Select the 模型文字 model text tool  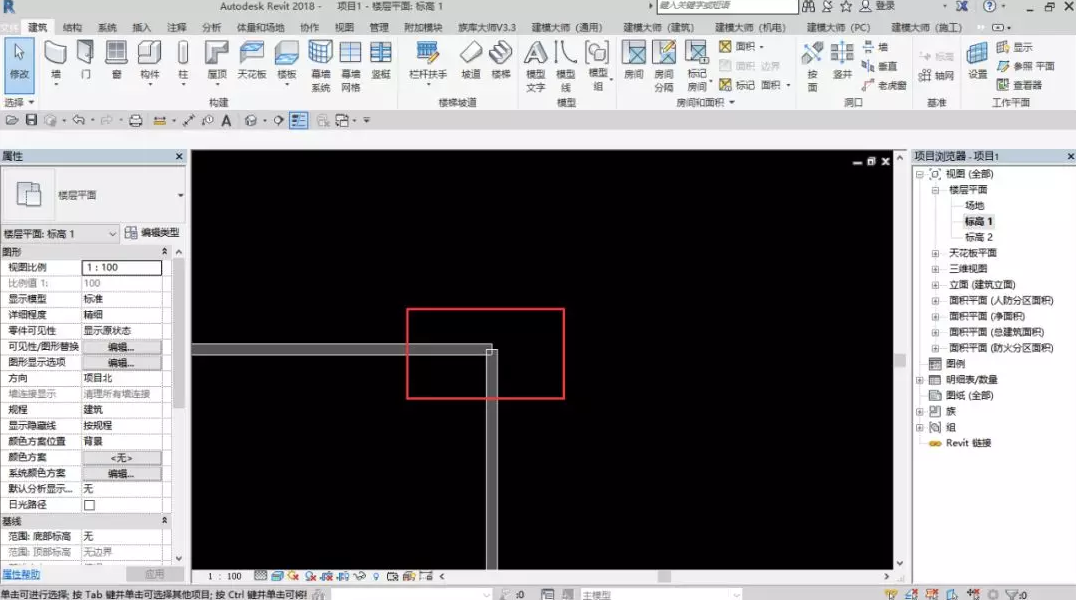point(535,66)
